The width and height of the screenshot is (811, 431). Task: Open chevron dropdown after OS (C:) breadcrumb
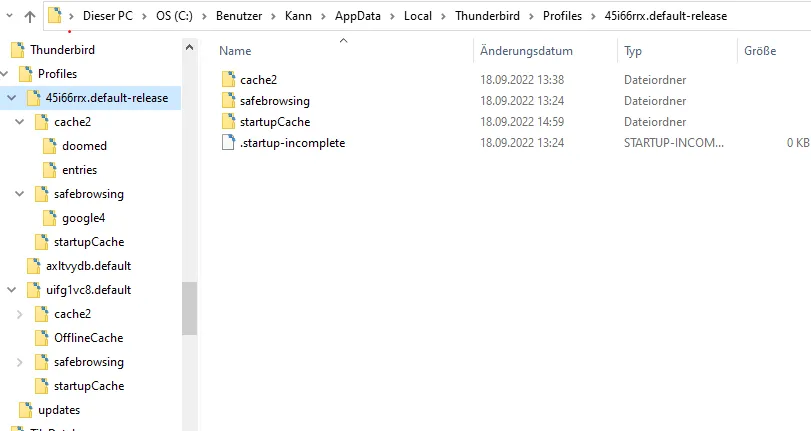[204, 17]
